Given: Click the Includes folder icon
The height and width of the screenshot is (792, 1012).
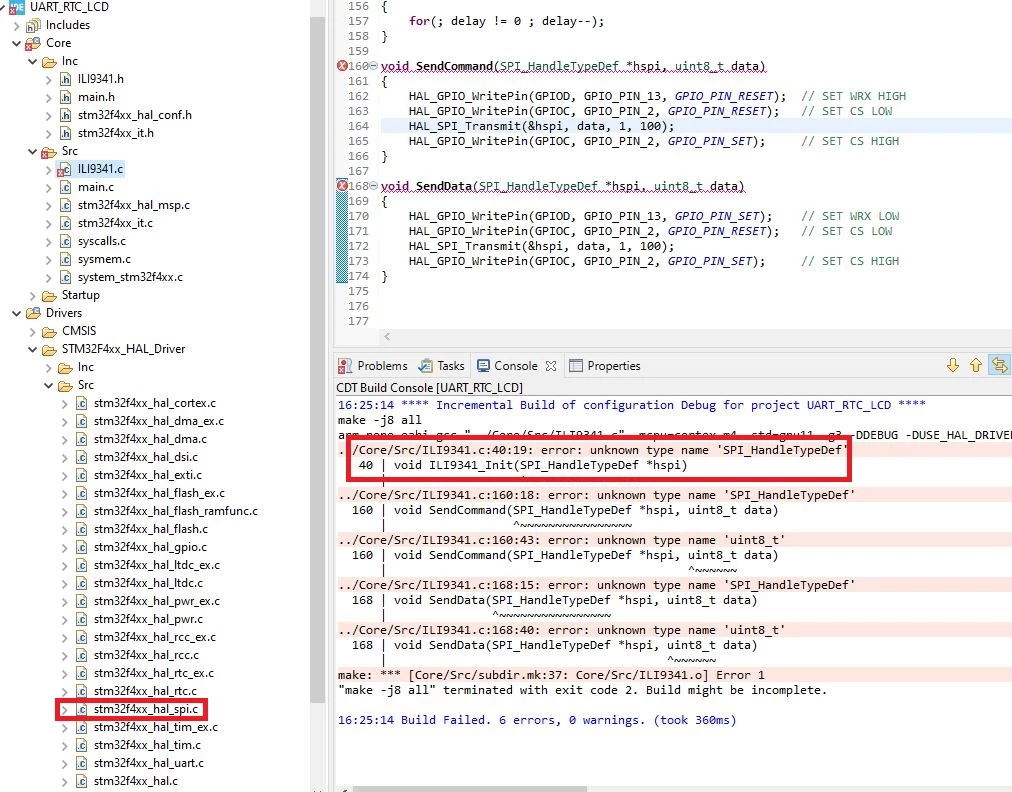Looking at the screenshot, I should 33,26.
